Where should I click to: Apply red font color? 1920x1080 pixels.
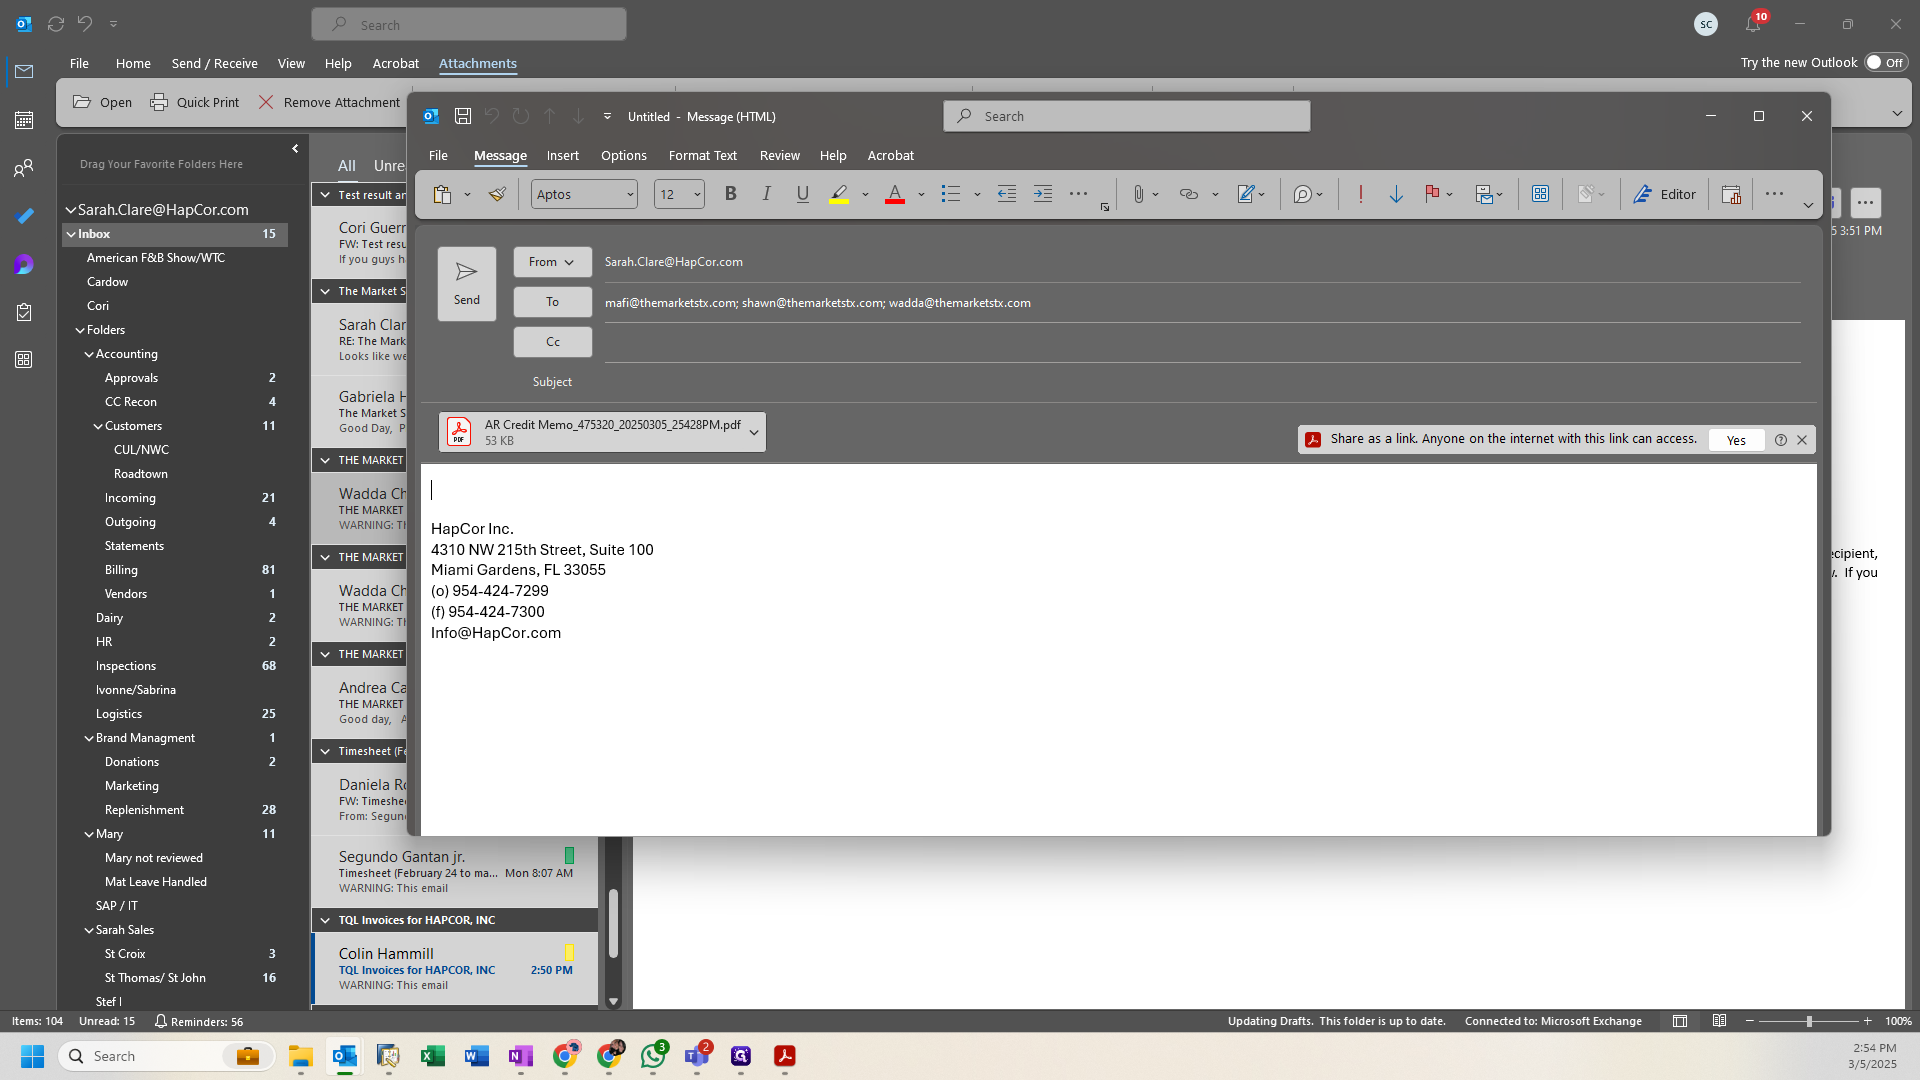tap(895, 194)
